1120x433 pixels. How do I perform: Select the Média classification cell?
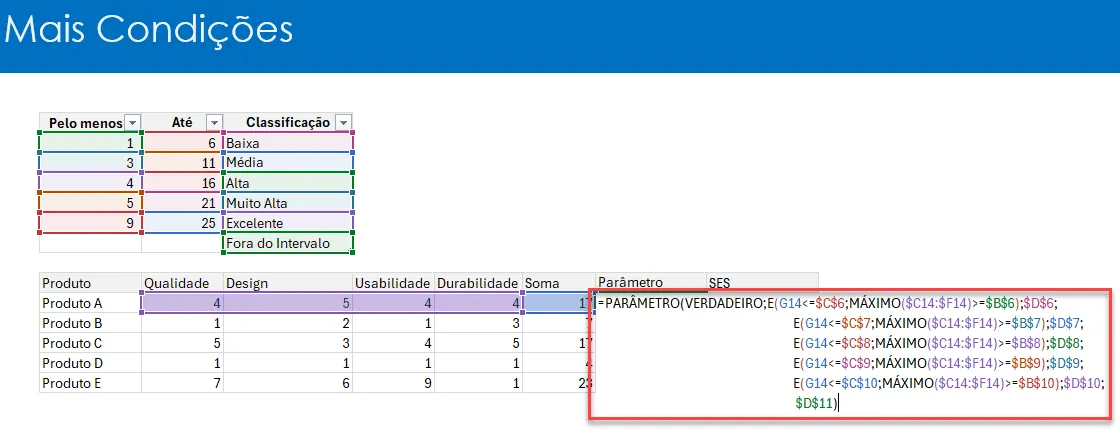pyautogui.click(x=289, y=163)
